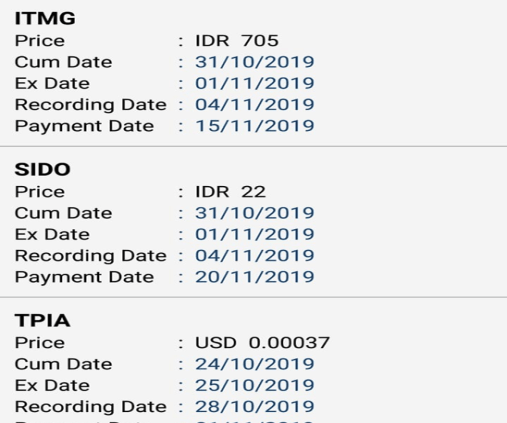
Task: Open the SIDO dividend entry
Action: pyautogui.click(x=253, y=222)
